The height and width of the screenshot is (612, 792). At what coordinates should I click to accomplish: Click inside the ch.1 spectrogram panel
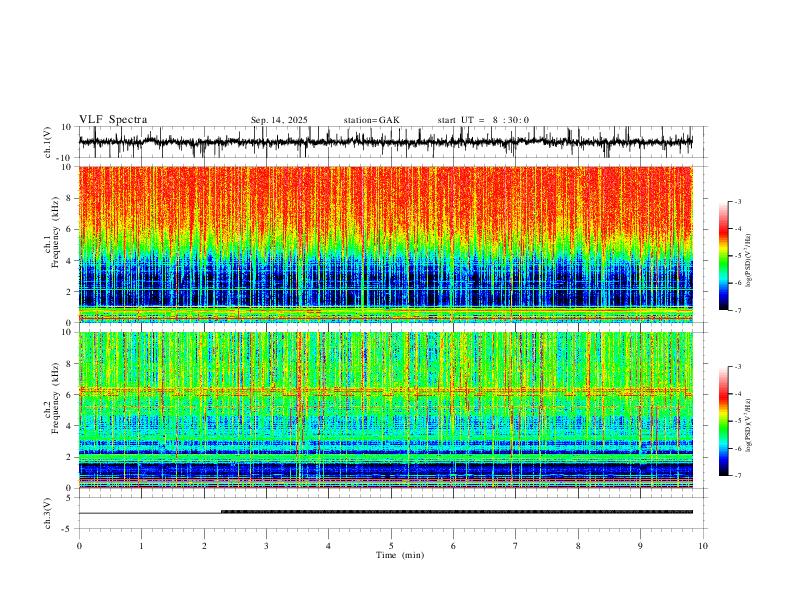[x=385, y=244]
